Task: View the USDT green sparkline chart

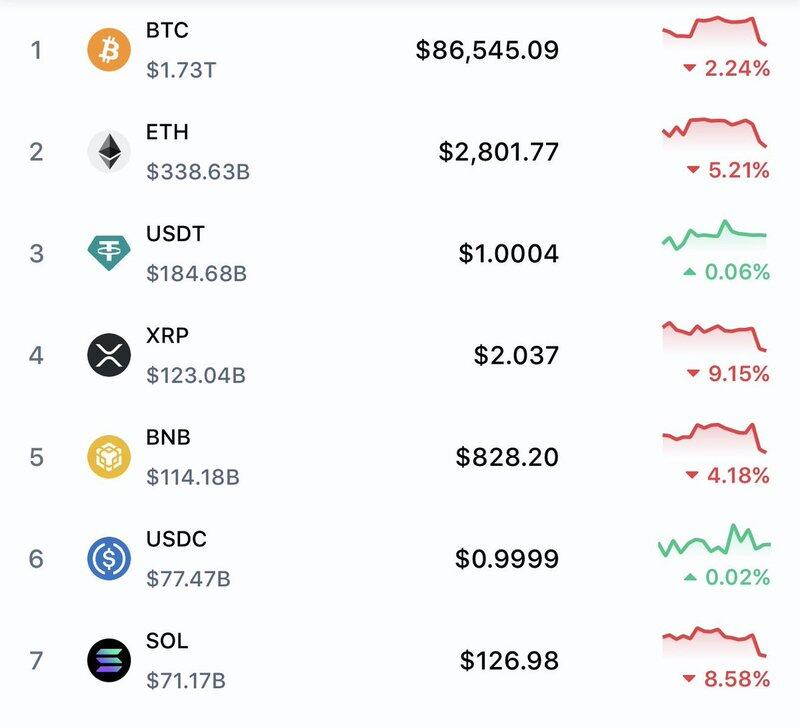Action: [714, 236]
